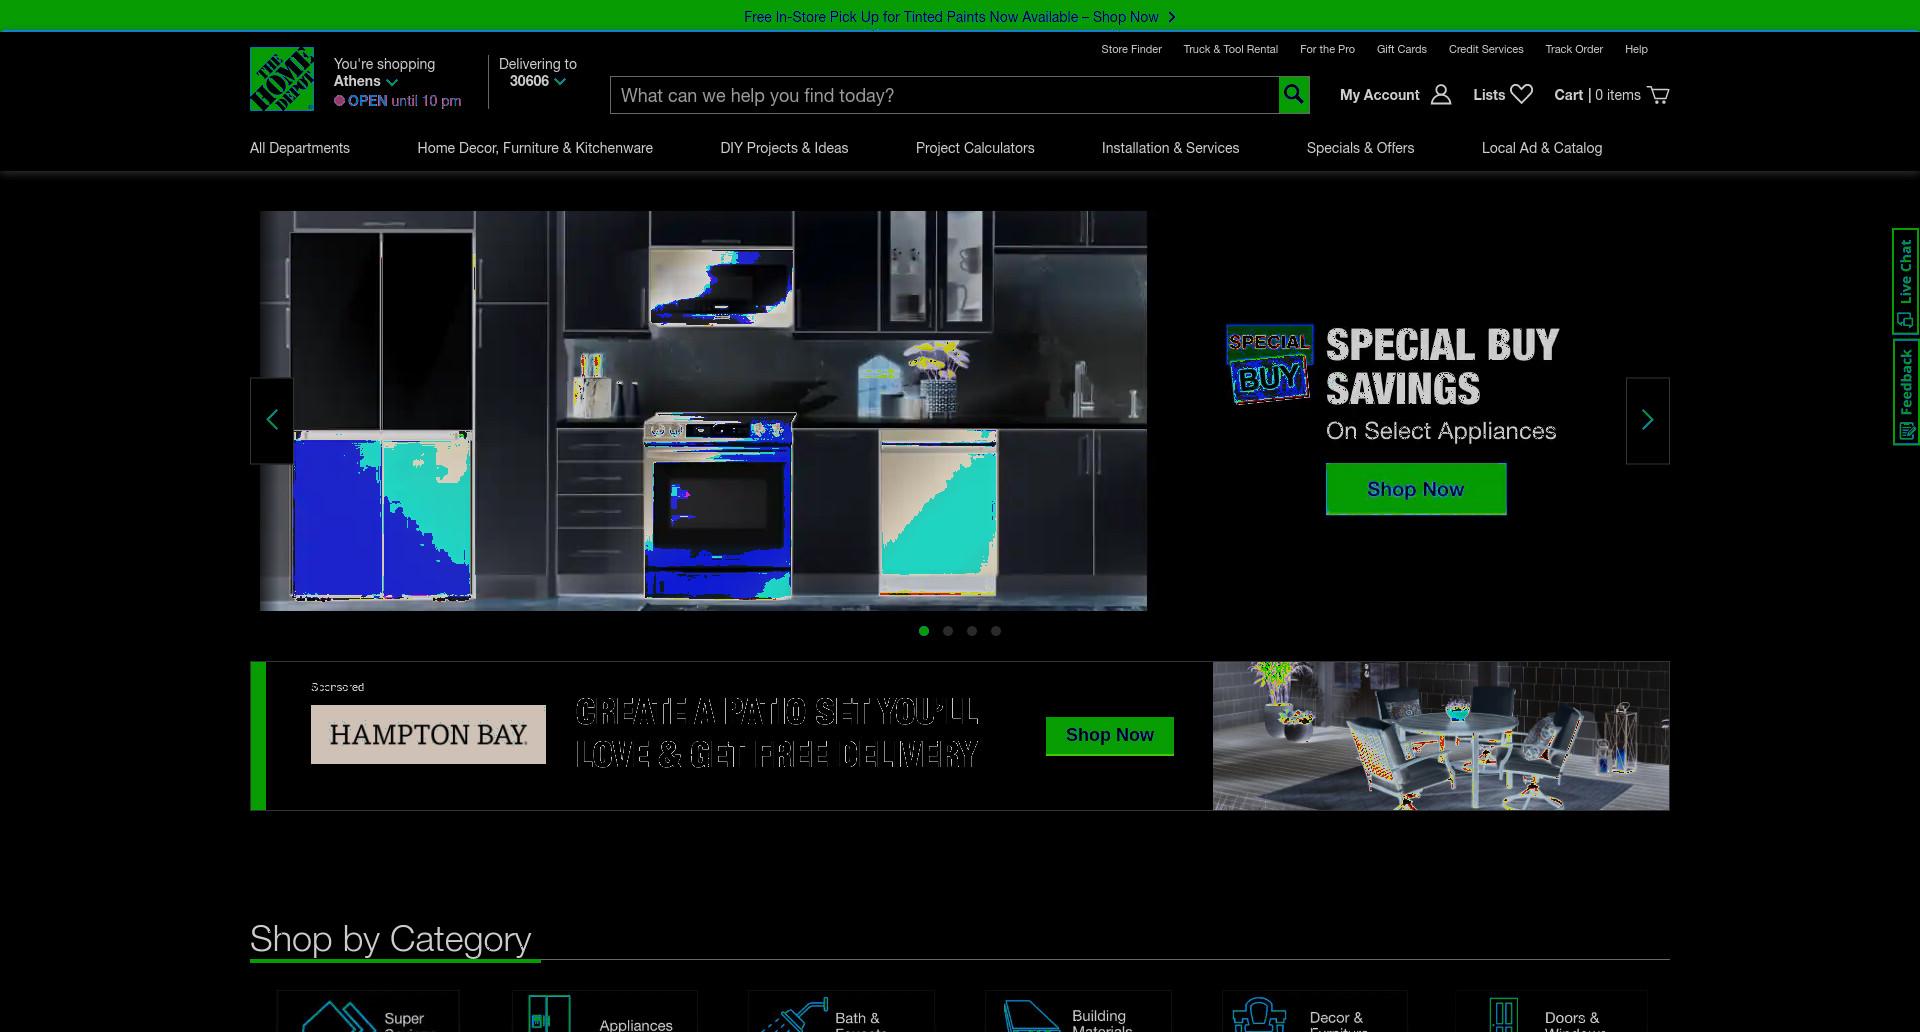Viewport: 1920px width, 1032px height.
Task: Click The Home Depot logo
Action: [282, 79]
